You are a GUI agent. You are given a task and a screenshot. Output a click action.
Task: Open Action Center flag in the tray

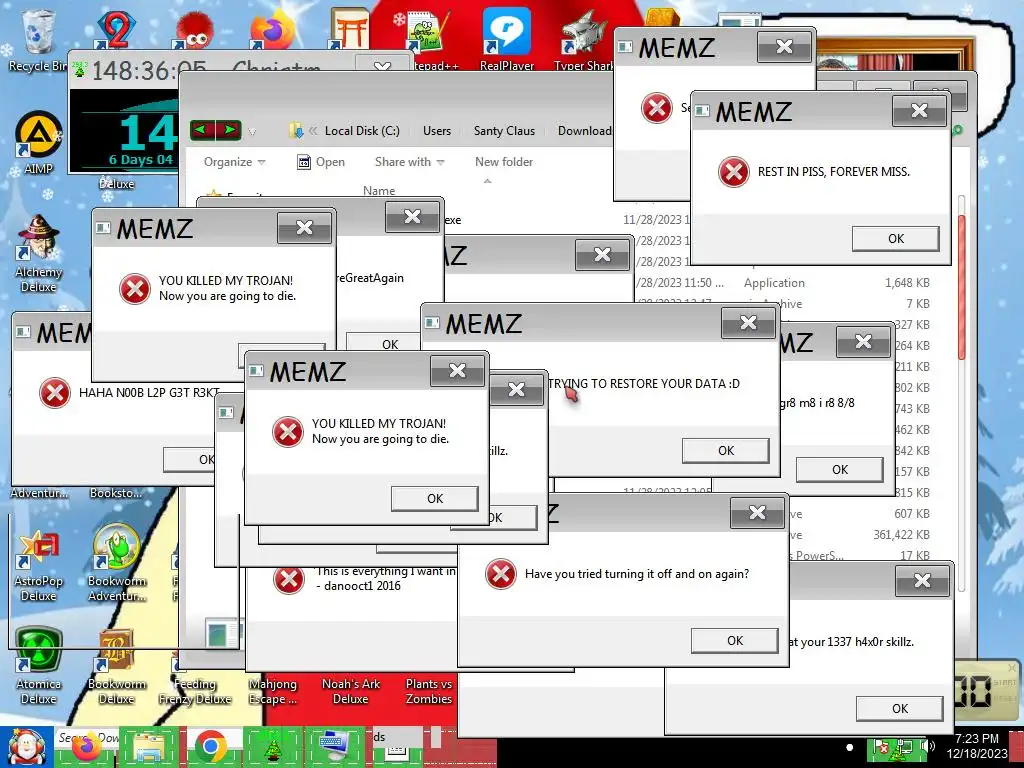[x=881, y=746]
